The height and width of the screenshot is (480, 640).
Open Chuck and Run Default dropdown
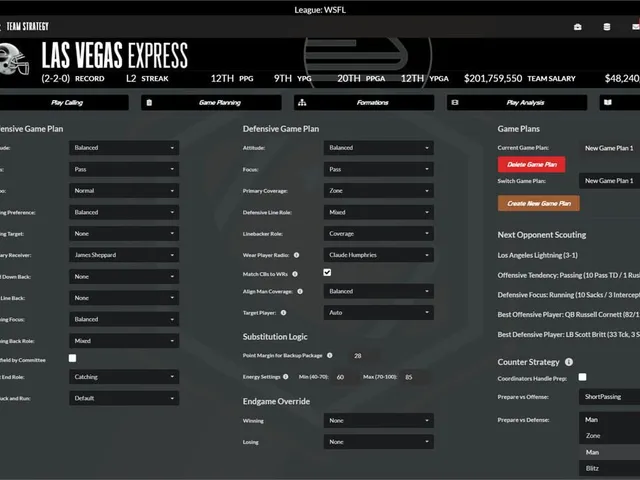124,398
